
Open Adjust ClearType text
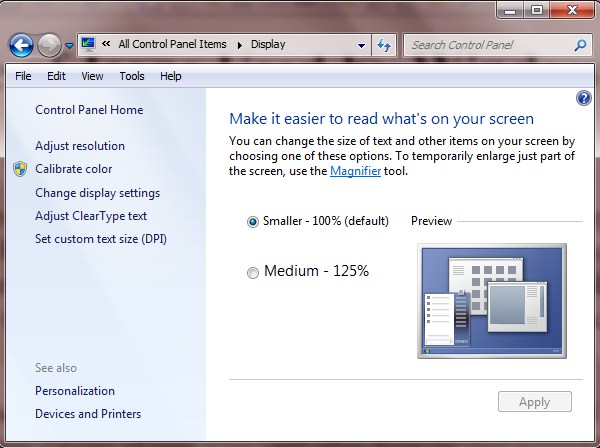click(91, 216)
